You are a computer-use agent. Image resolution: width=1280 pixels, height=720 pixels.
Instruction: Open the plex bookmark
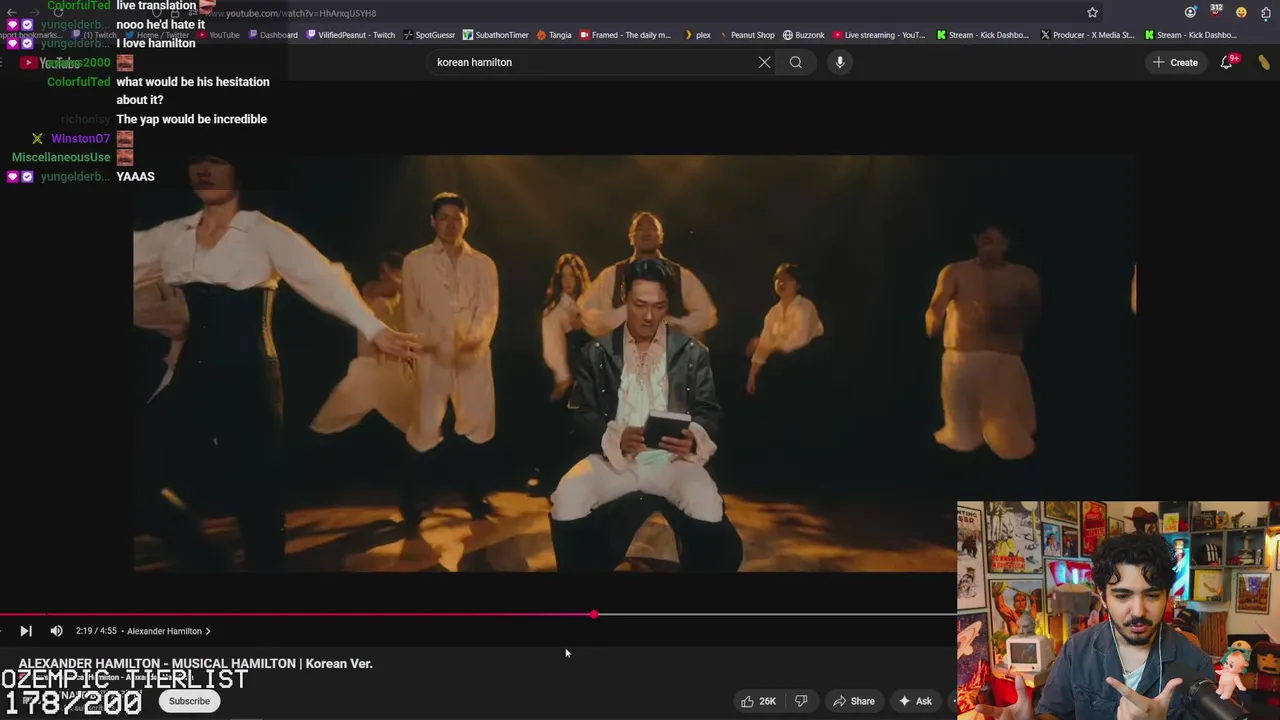697,35
